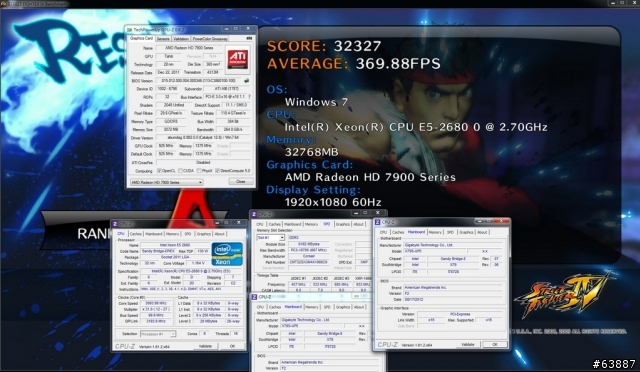Click the BIOS Date value in rightmost CPU-Z

pyautogui.click(x=452, y=299)
